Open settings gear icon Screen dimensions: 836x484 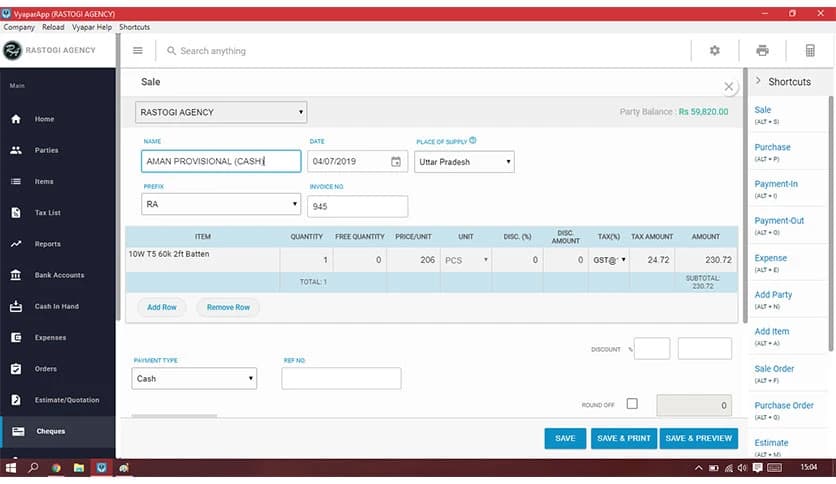click(x=714, y=51)
